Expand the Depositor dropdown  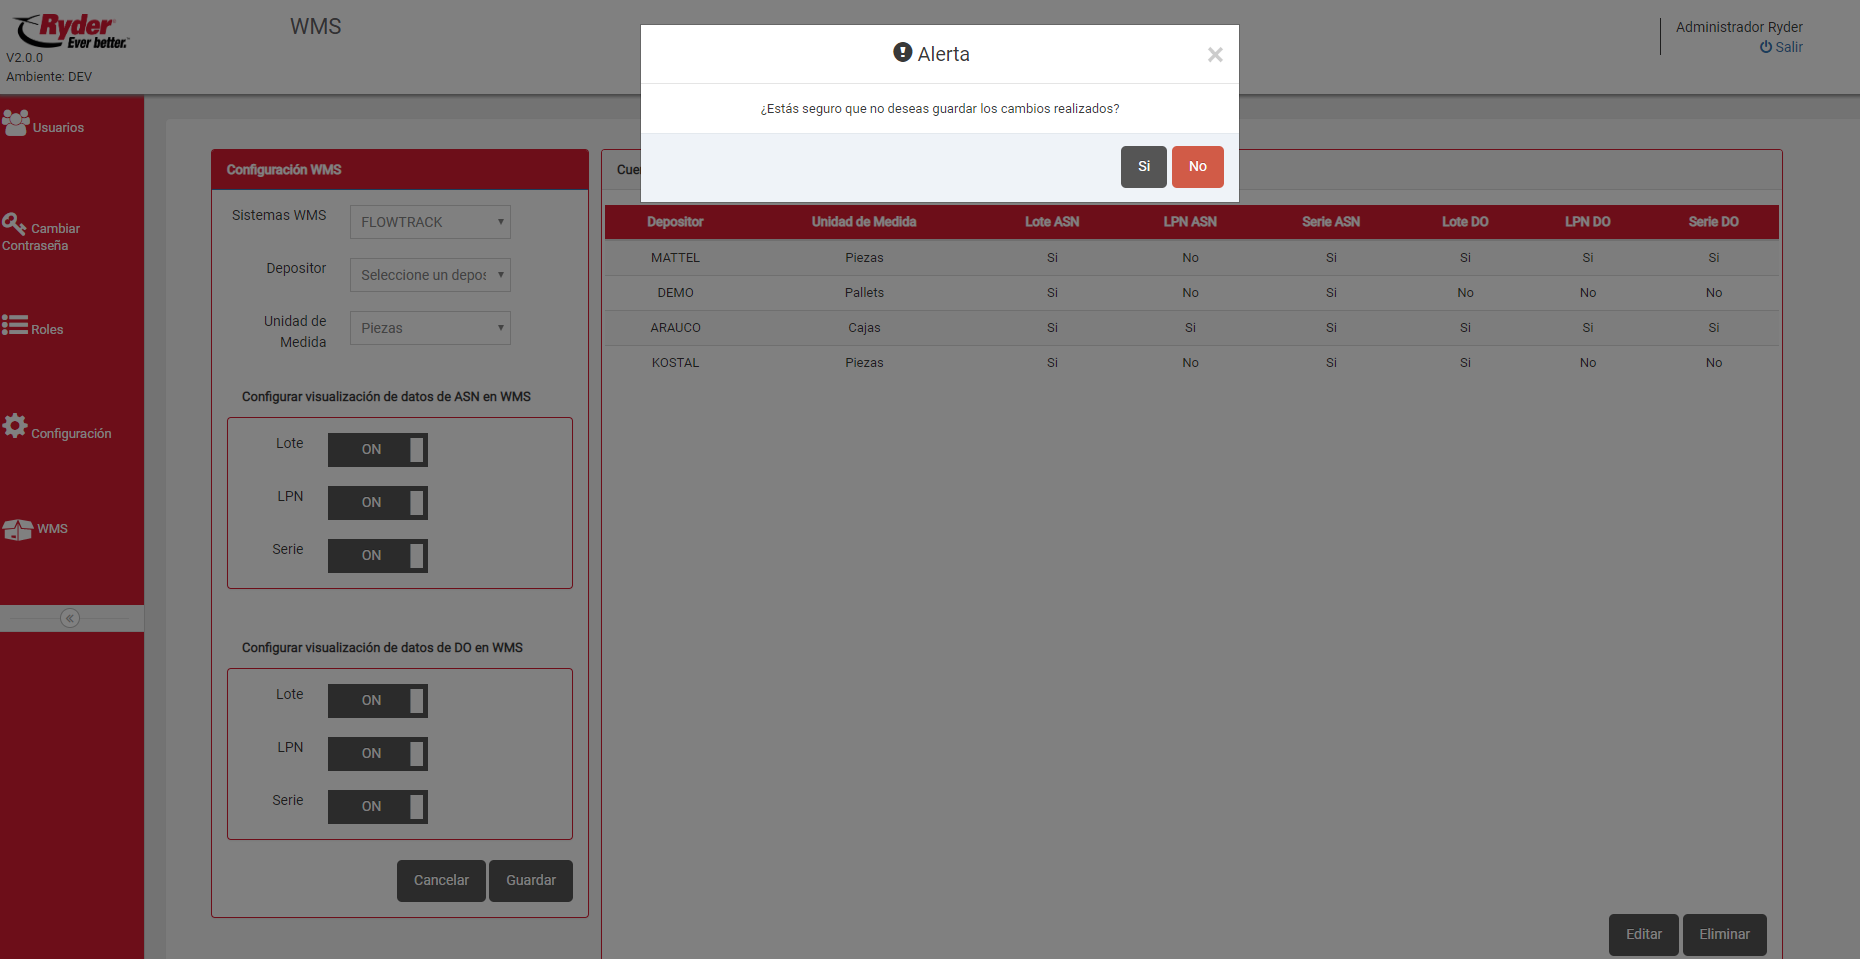pos(430,275)
